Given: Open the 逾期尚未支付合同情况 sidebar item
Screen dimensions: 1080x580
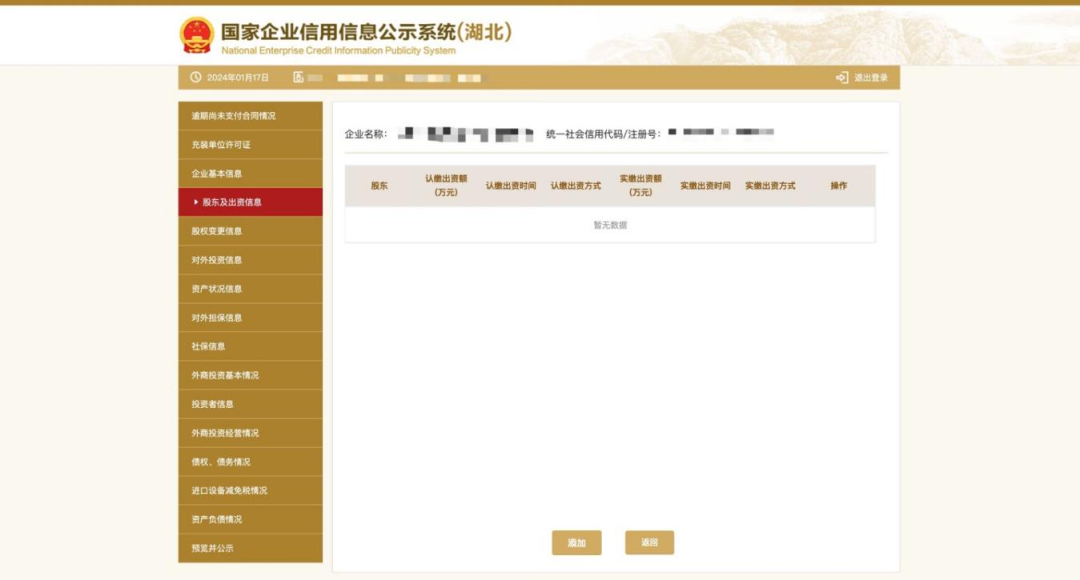Looking at the screenshot, I should 250,116.
